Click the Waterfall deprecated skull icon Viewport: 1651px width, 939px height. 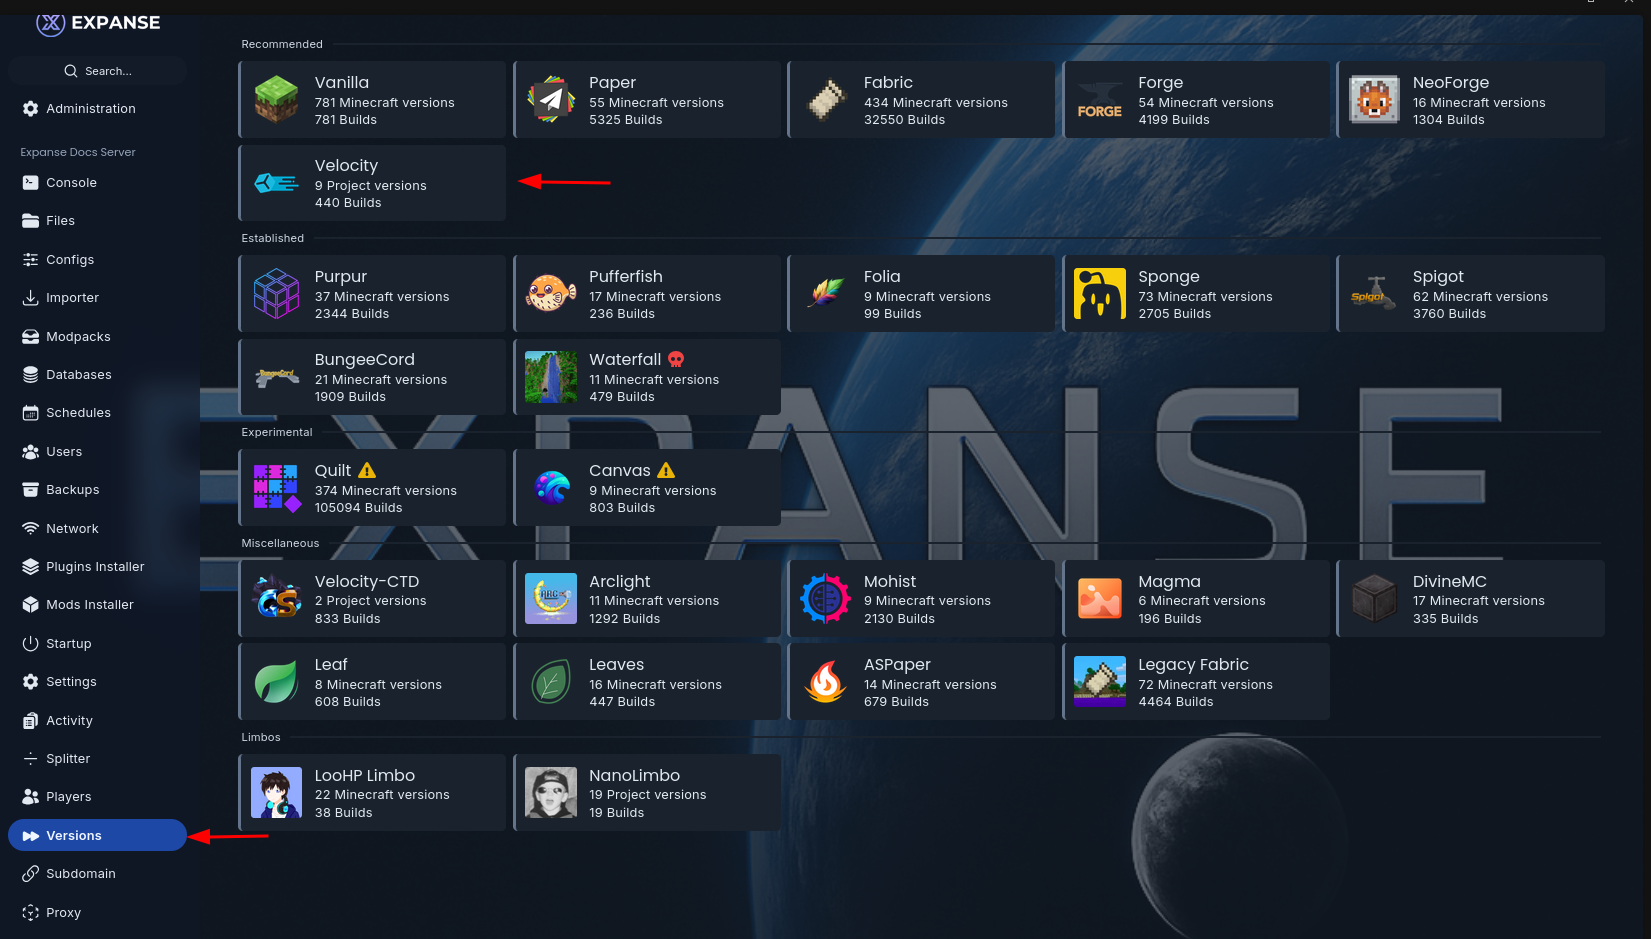(x=676, y=359)
